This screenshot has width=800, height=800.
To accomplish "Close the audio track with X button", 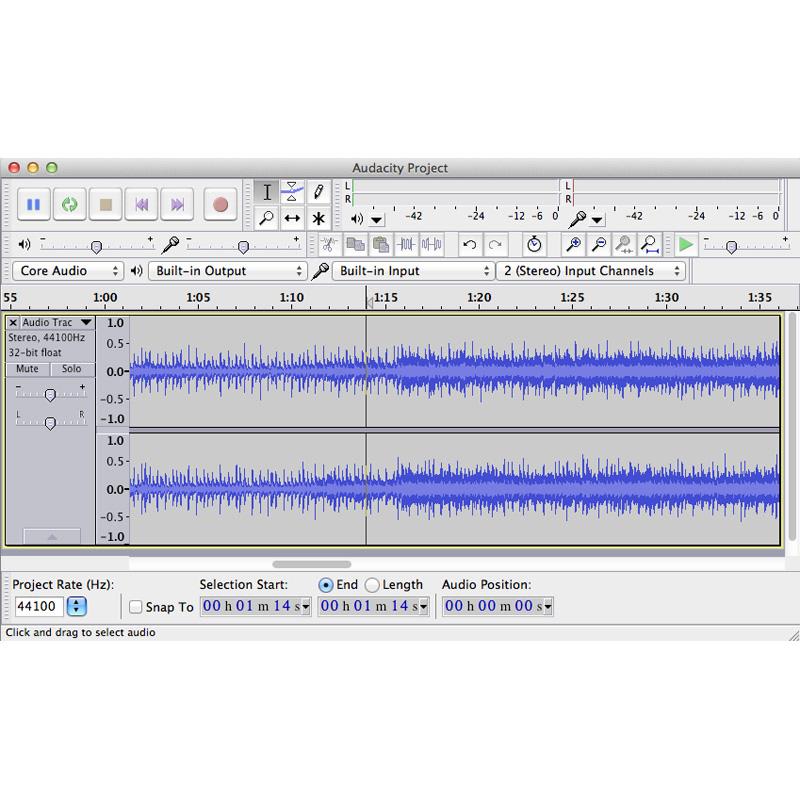I will (x=13, y=322).
